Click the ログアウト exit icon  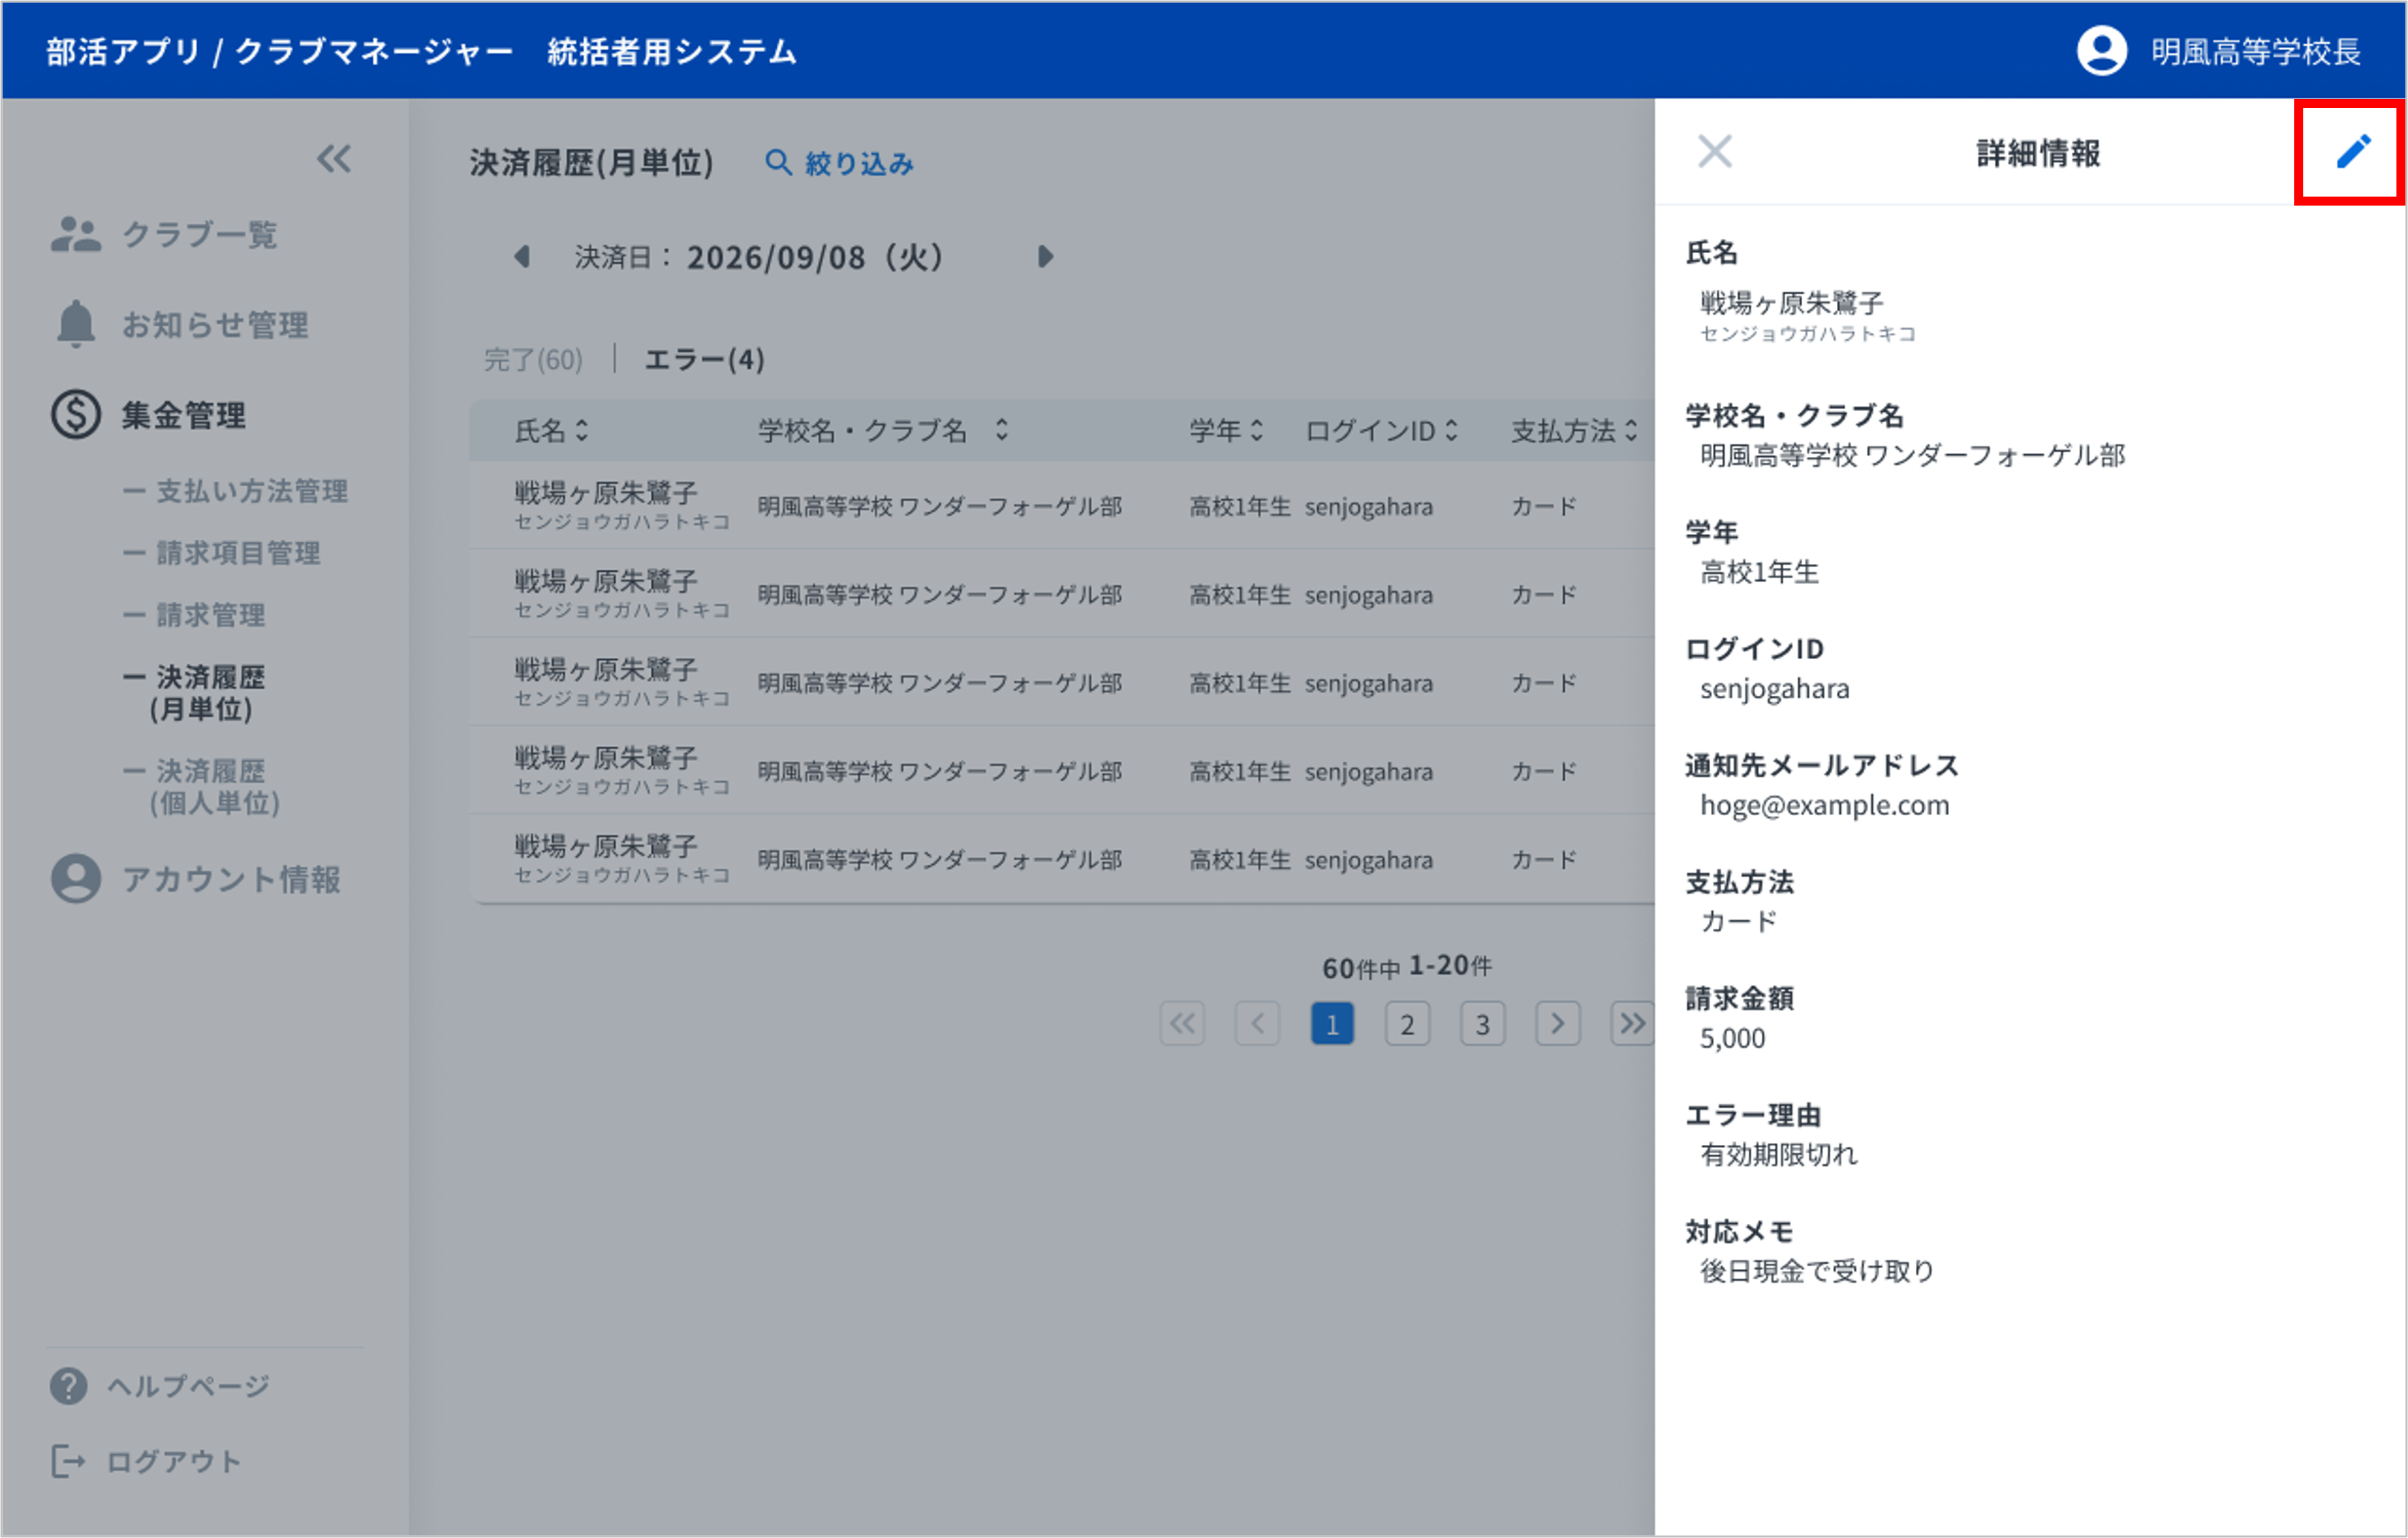[x=68, y=1462]
